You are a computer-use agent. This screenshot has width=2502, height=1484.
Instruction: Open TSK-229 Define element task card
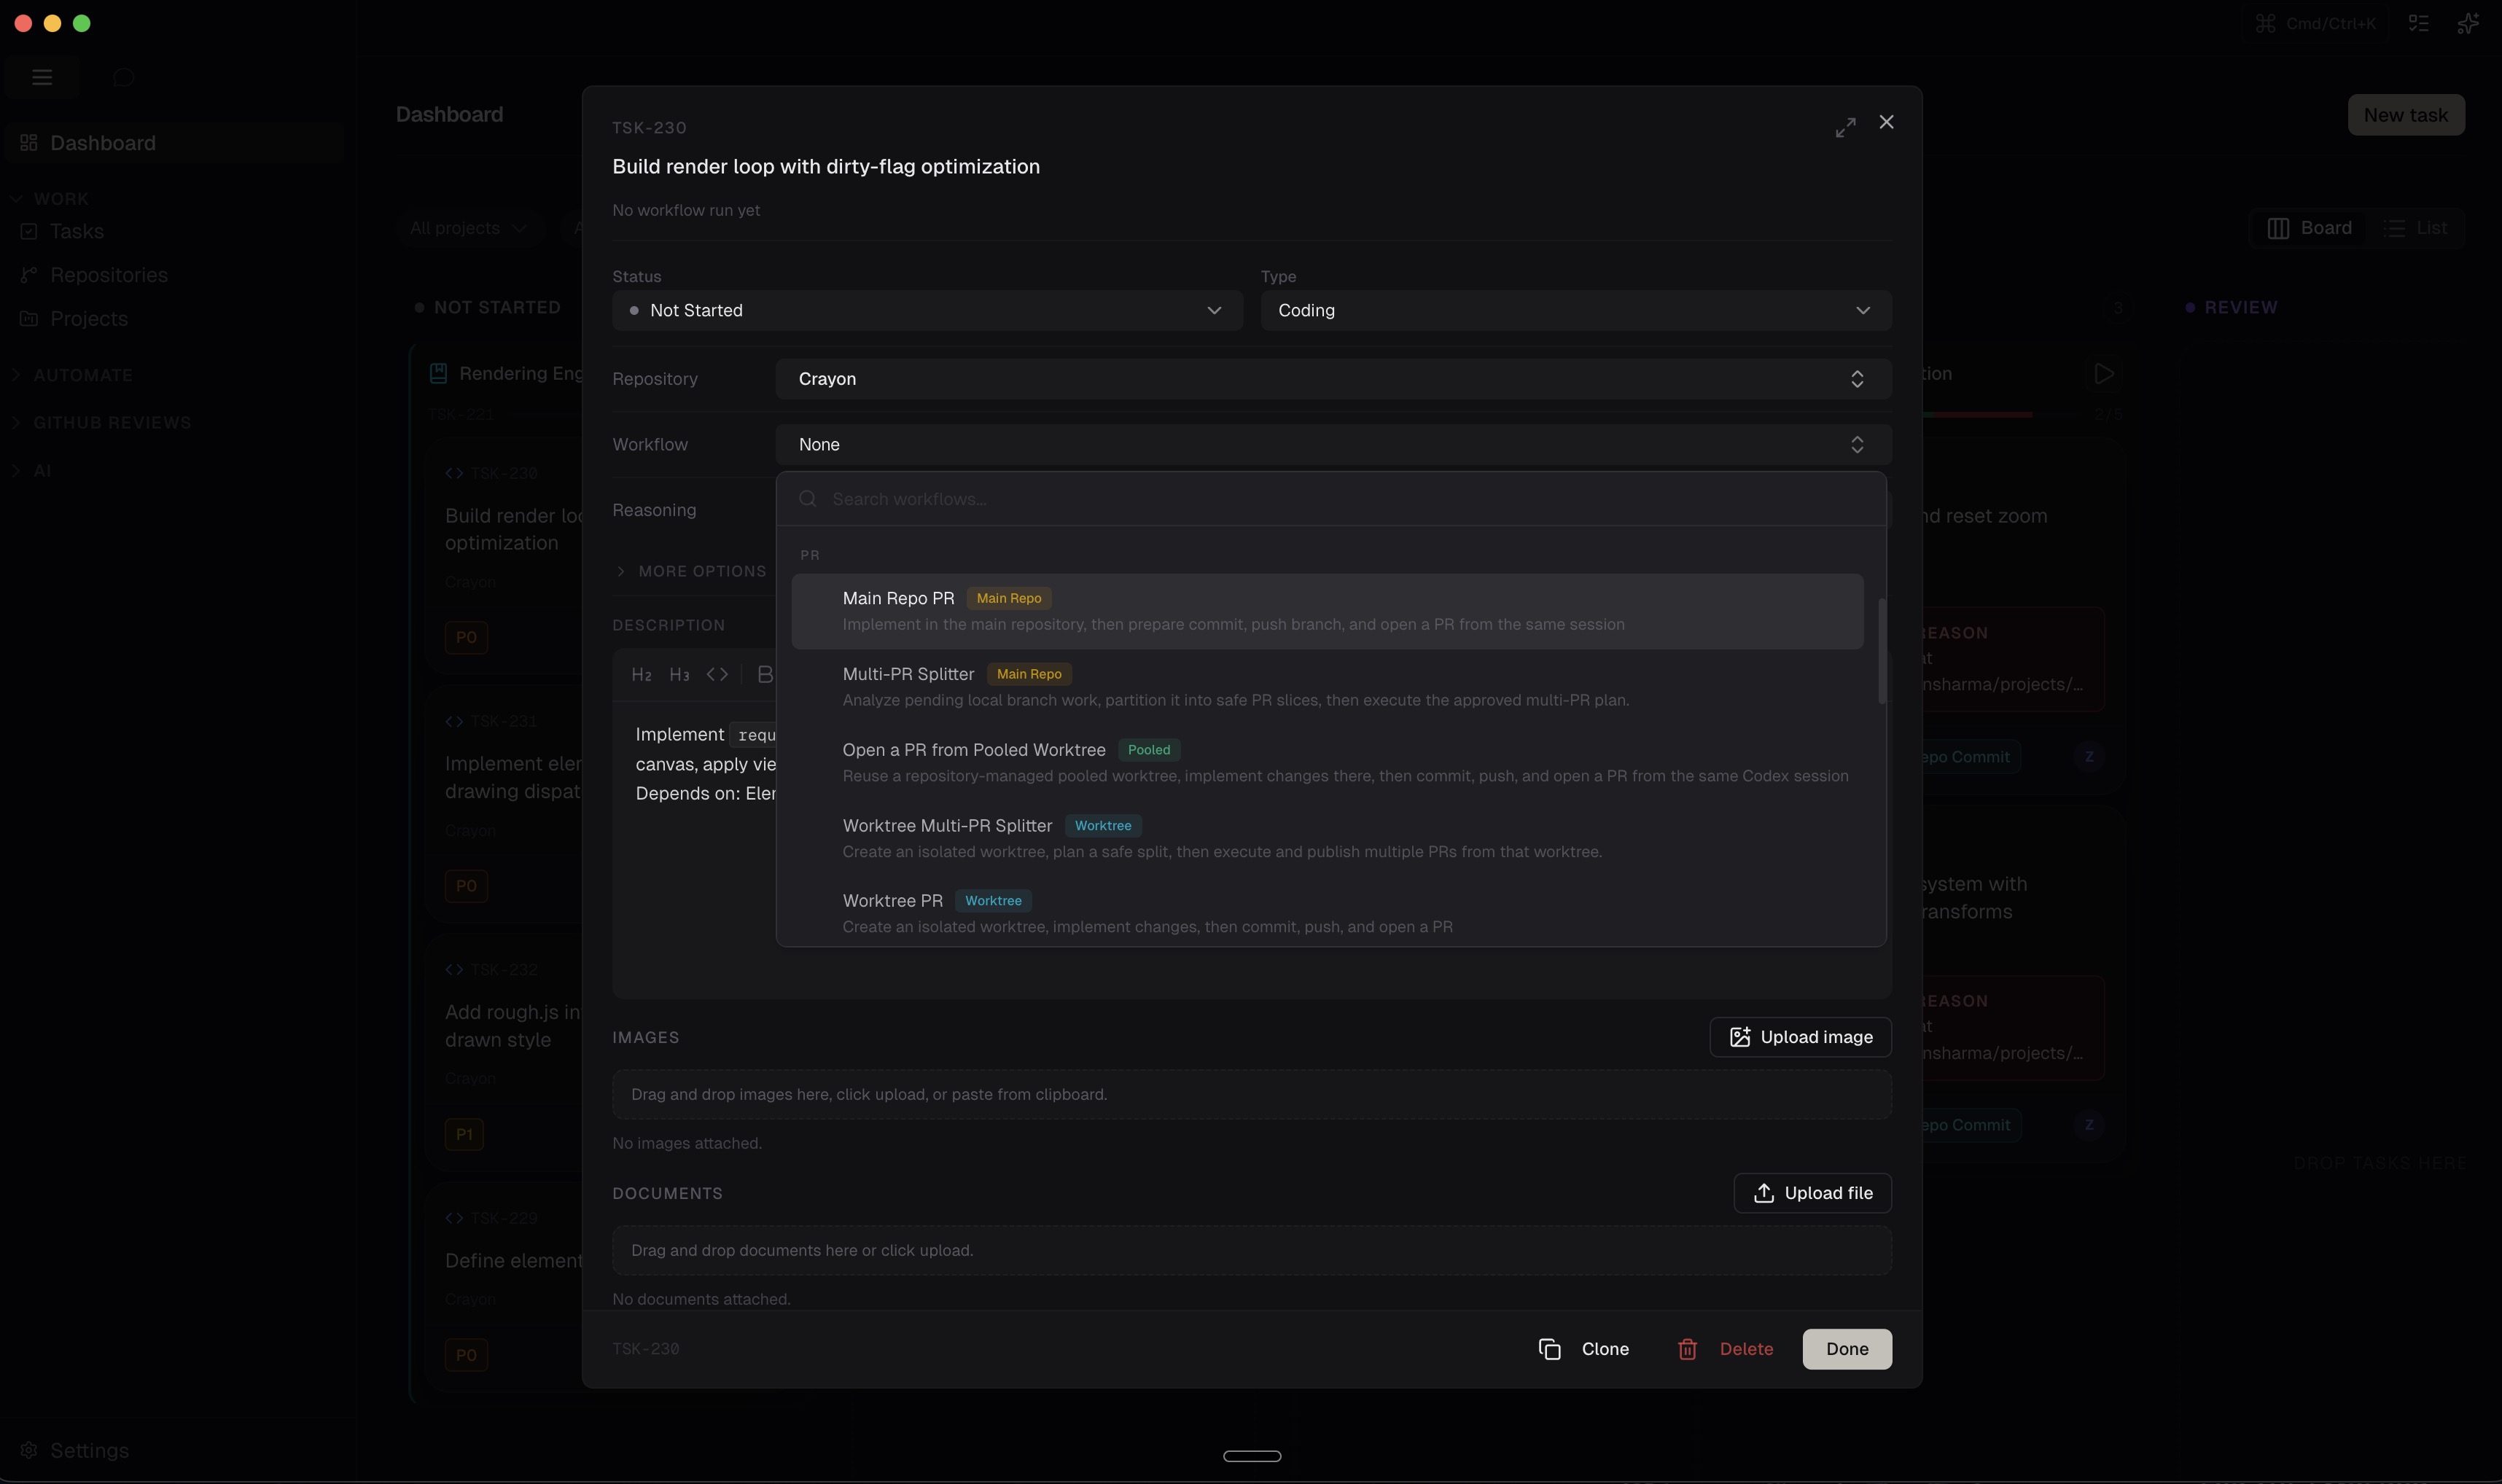tap(505, 1287)
